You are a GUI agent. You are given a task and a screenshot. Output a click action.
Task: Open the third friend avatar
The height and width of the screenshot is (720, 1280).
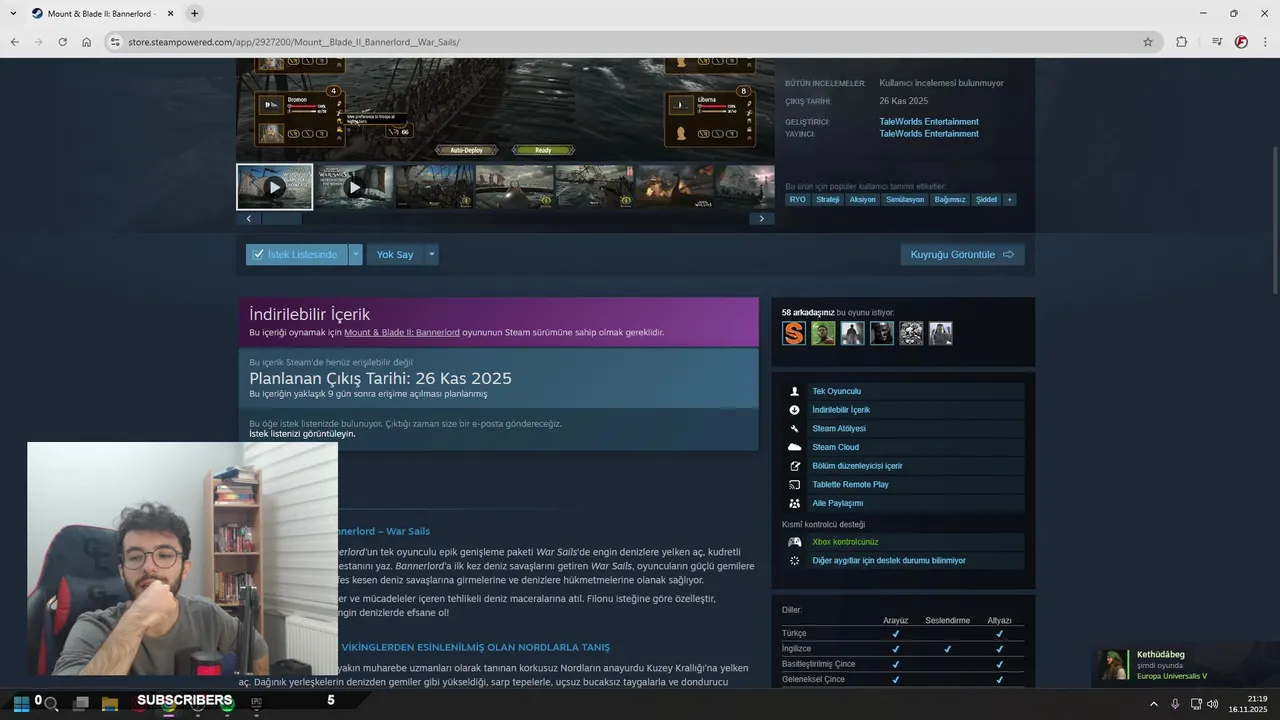pyautogui.click(x=852, y=333)
